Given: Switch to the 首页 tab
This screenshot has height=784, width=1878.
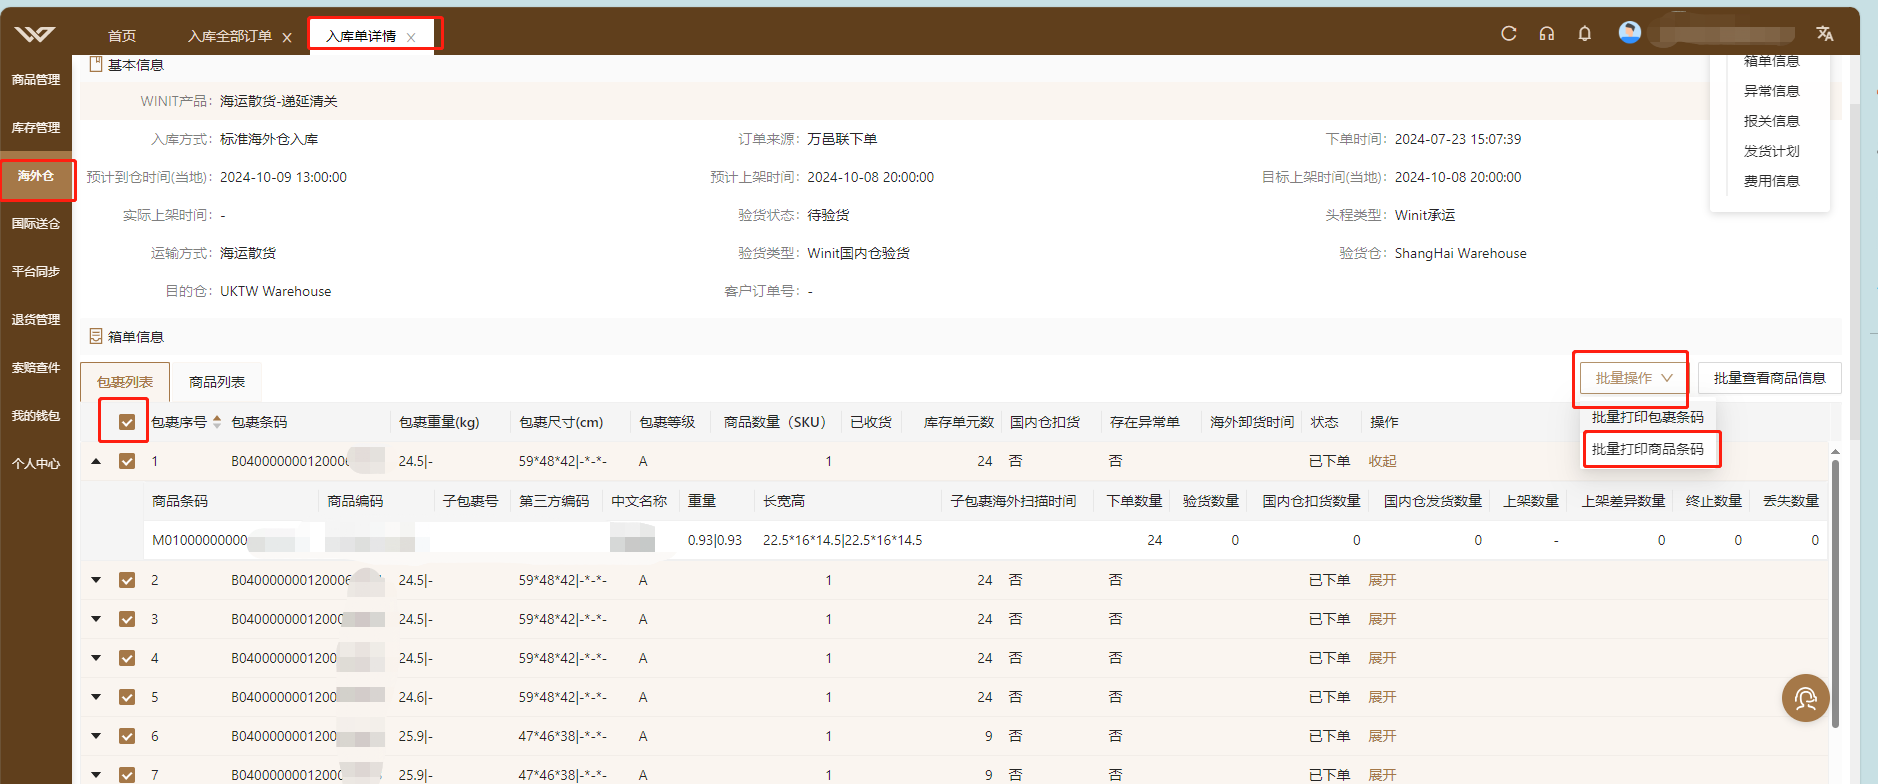Looking at the screenshot, I should pos(122,36).
